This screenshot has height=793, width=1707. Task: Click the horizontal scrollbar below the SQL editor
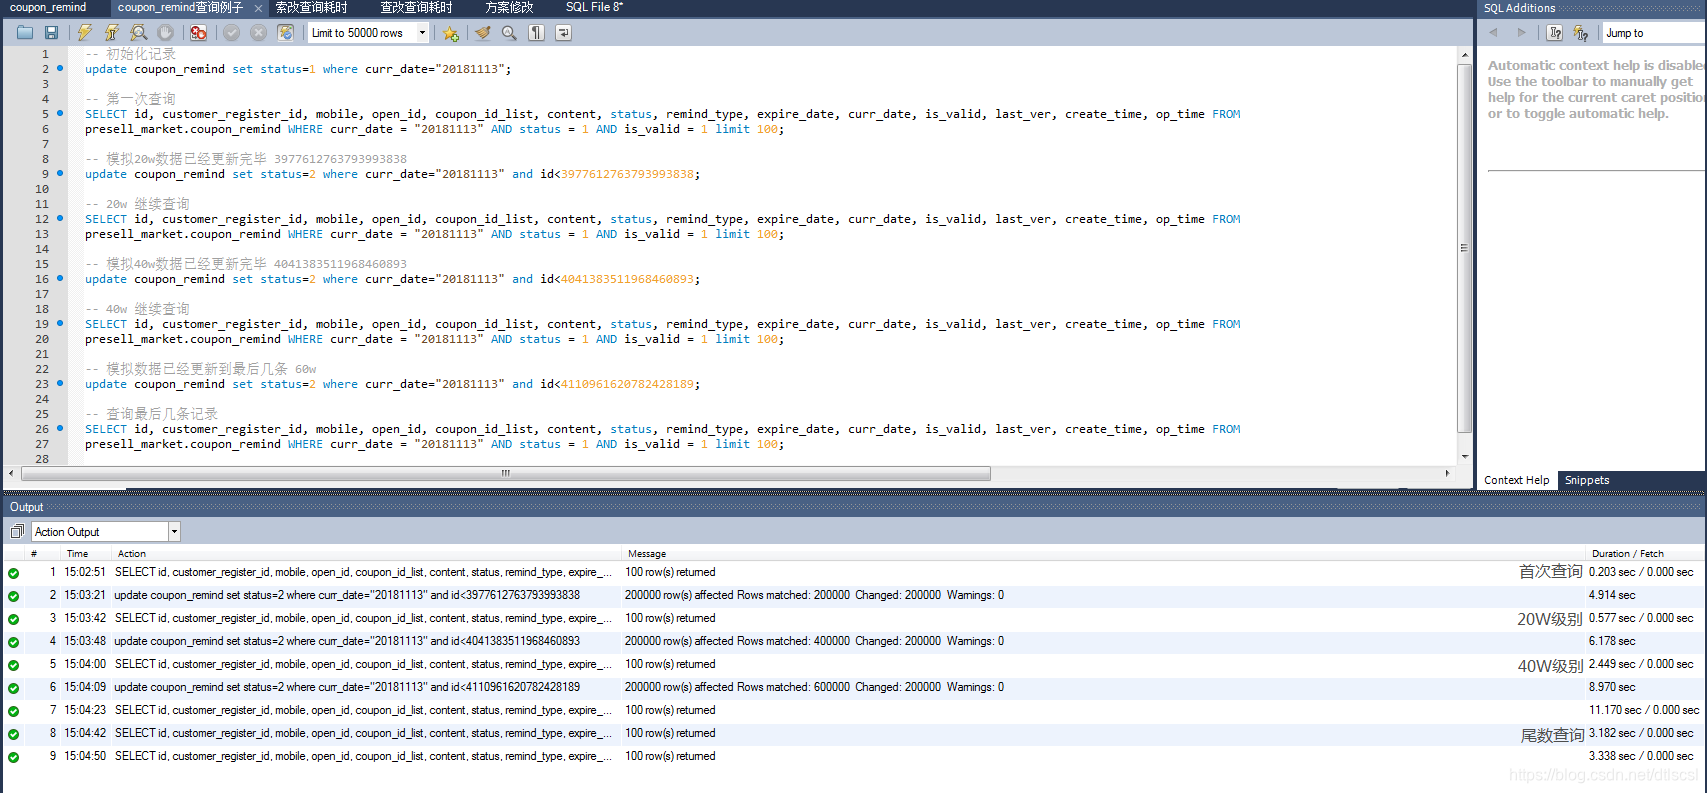coord(504,473)
